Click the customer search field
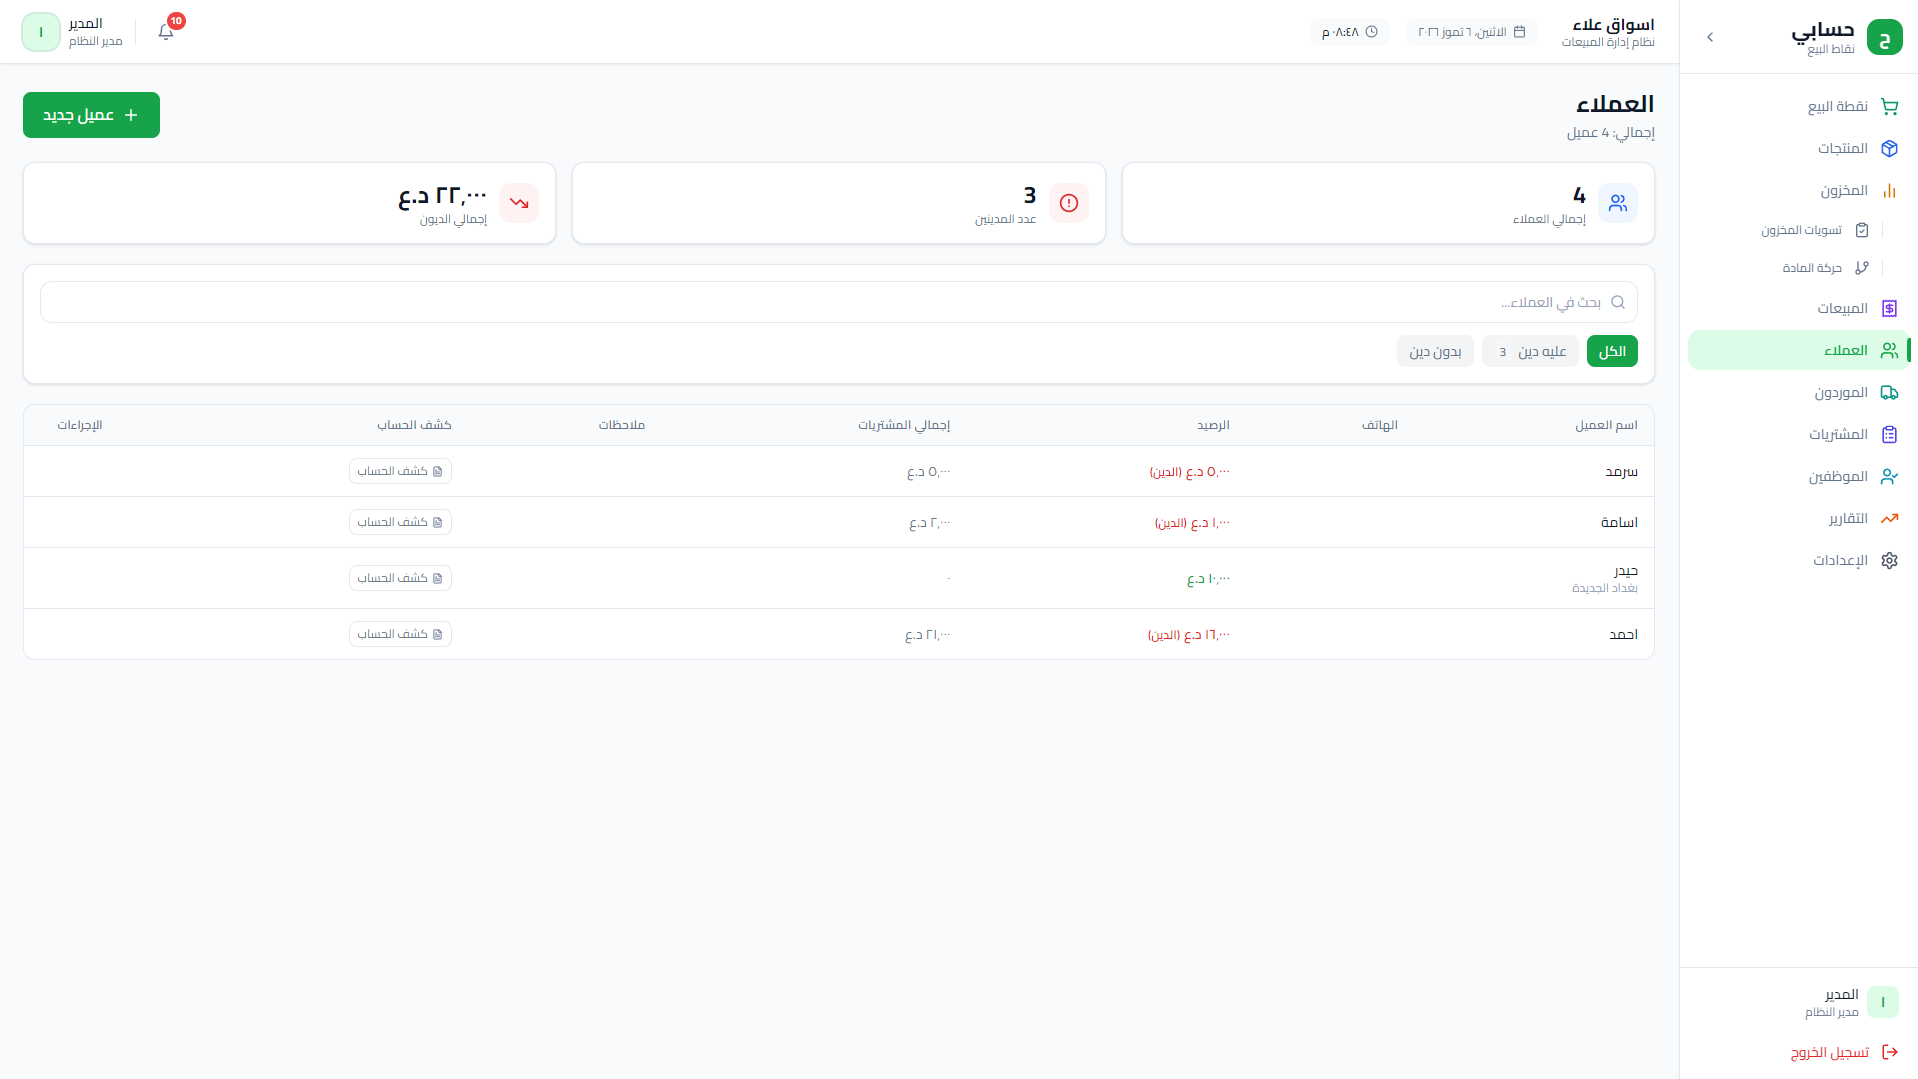The height and width of the screenshot is (1079, 1918). (838, 302)
